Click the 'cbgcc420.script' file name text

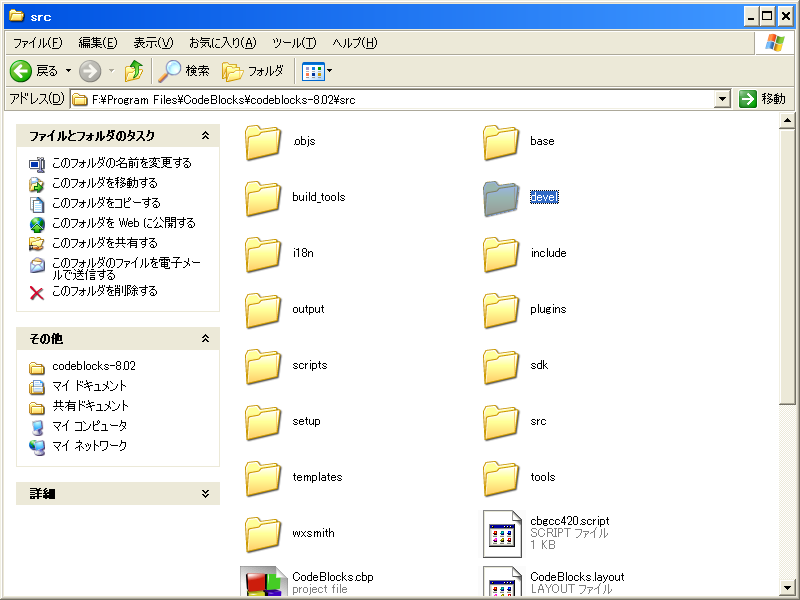(570, 521)
